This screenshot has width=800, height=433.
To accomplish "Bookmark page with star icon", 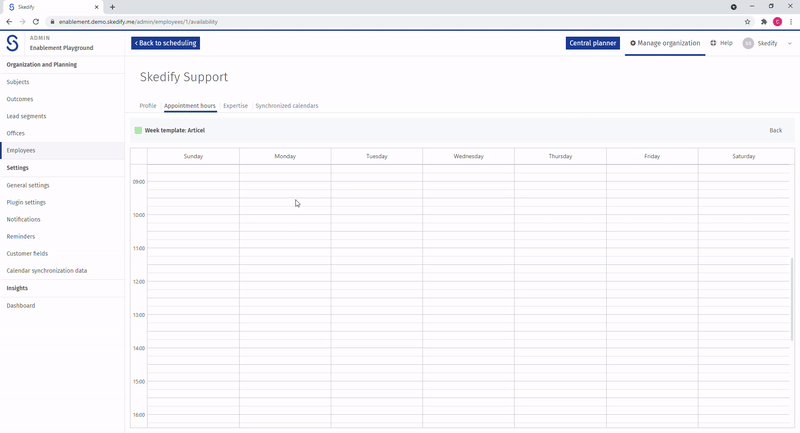I will tap(747, 22).
